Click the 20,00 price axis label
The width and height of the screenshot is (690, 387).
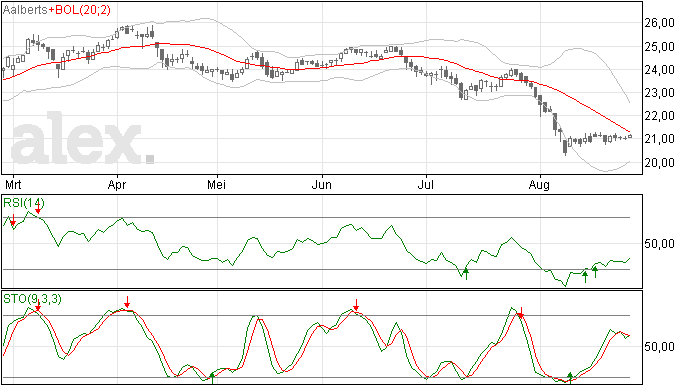[x=659, y=162]
